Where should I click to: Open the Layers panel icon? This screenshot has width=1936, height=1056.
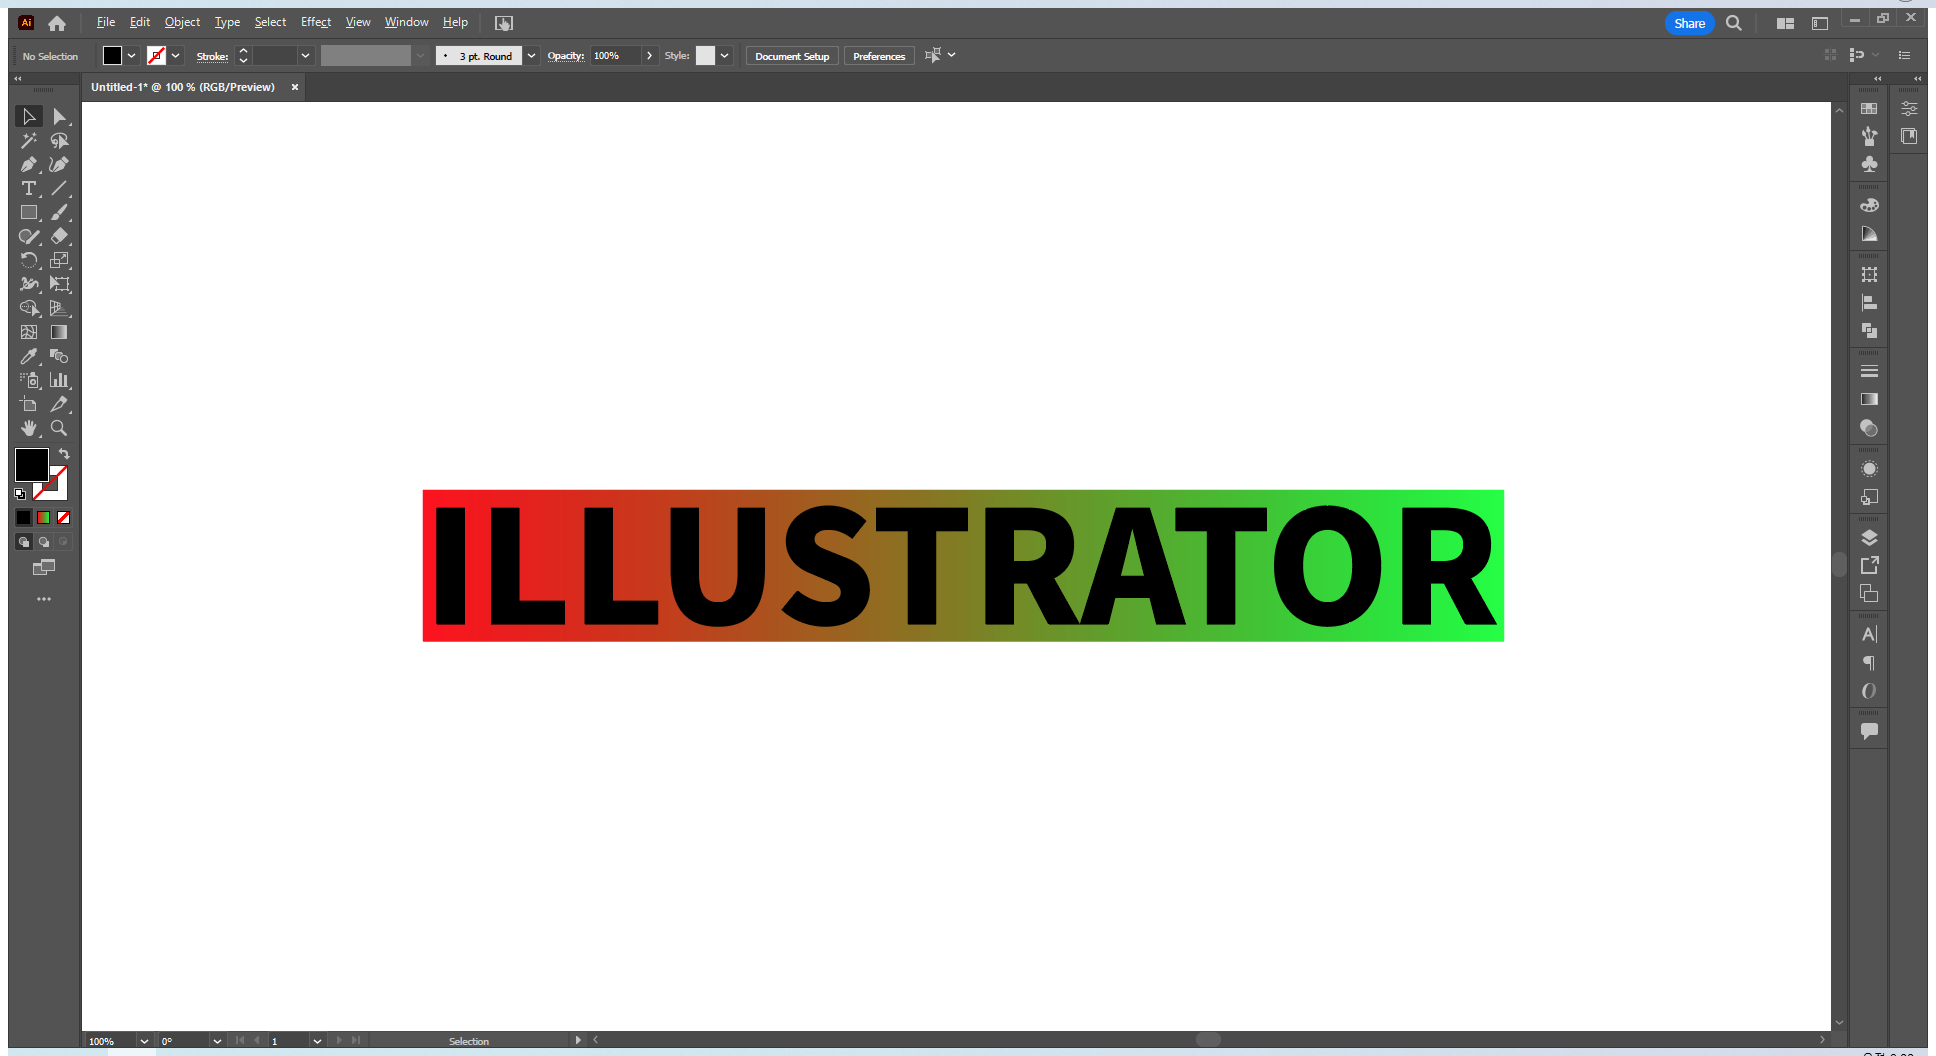pos(1869,538)
